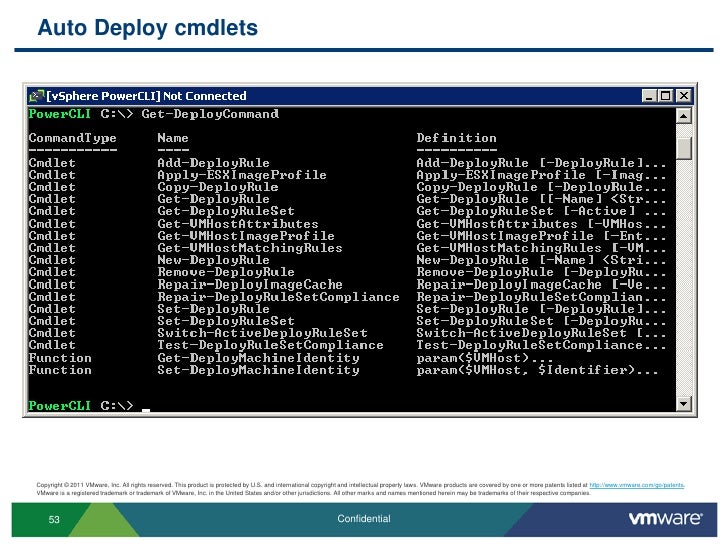The image size is (728, 546).
Task: Click Add-DeployRule [-DeployRule] definition
Action: [541, 163]
